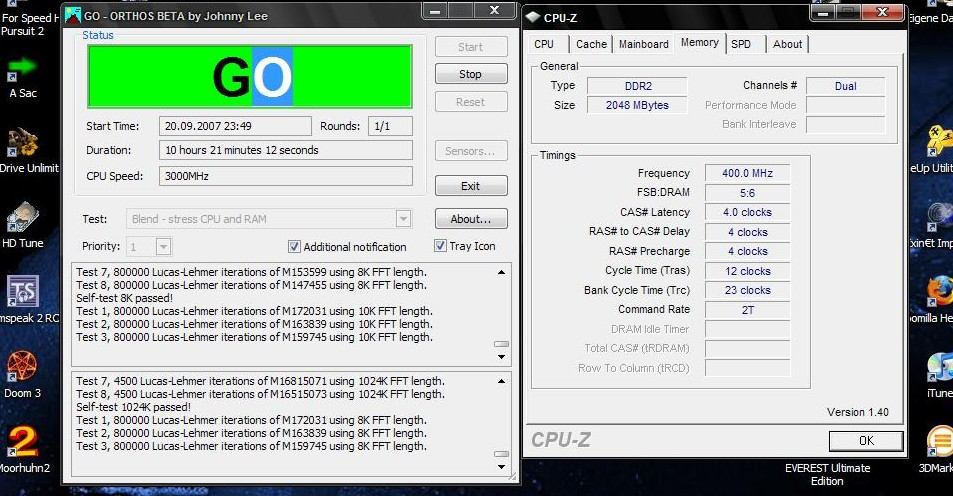Click the Size '2048 MBytes' value
953x496 pixels.
point(637,105)
